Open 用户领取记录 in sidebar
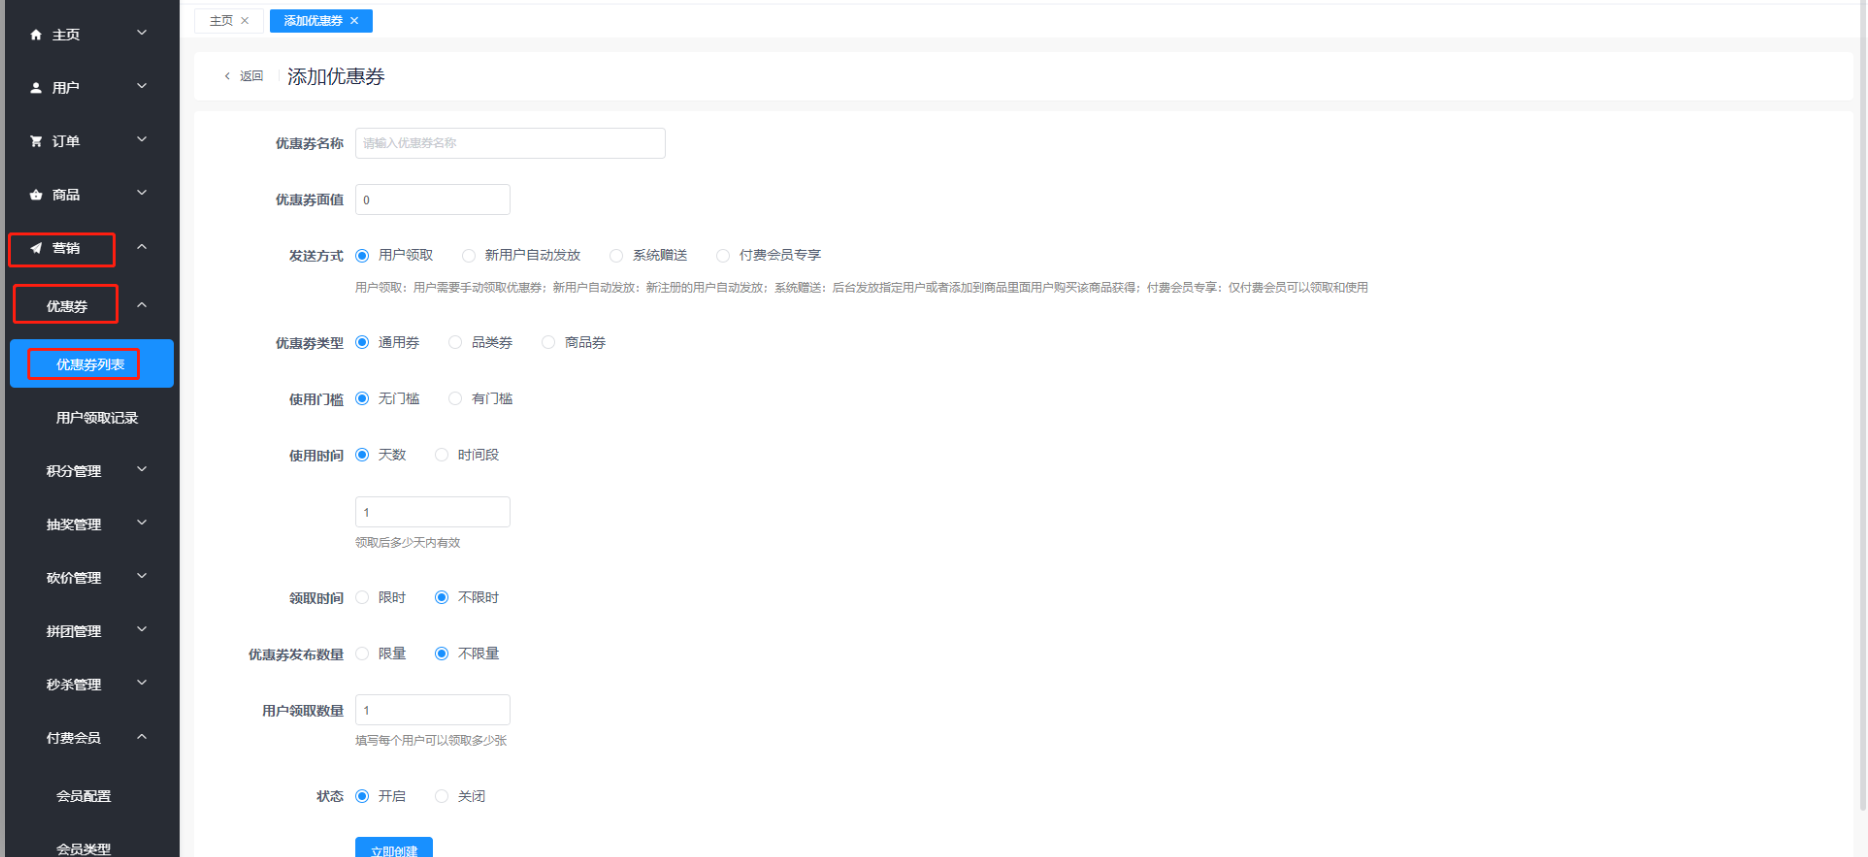 pos(96,418)
